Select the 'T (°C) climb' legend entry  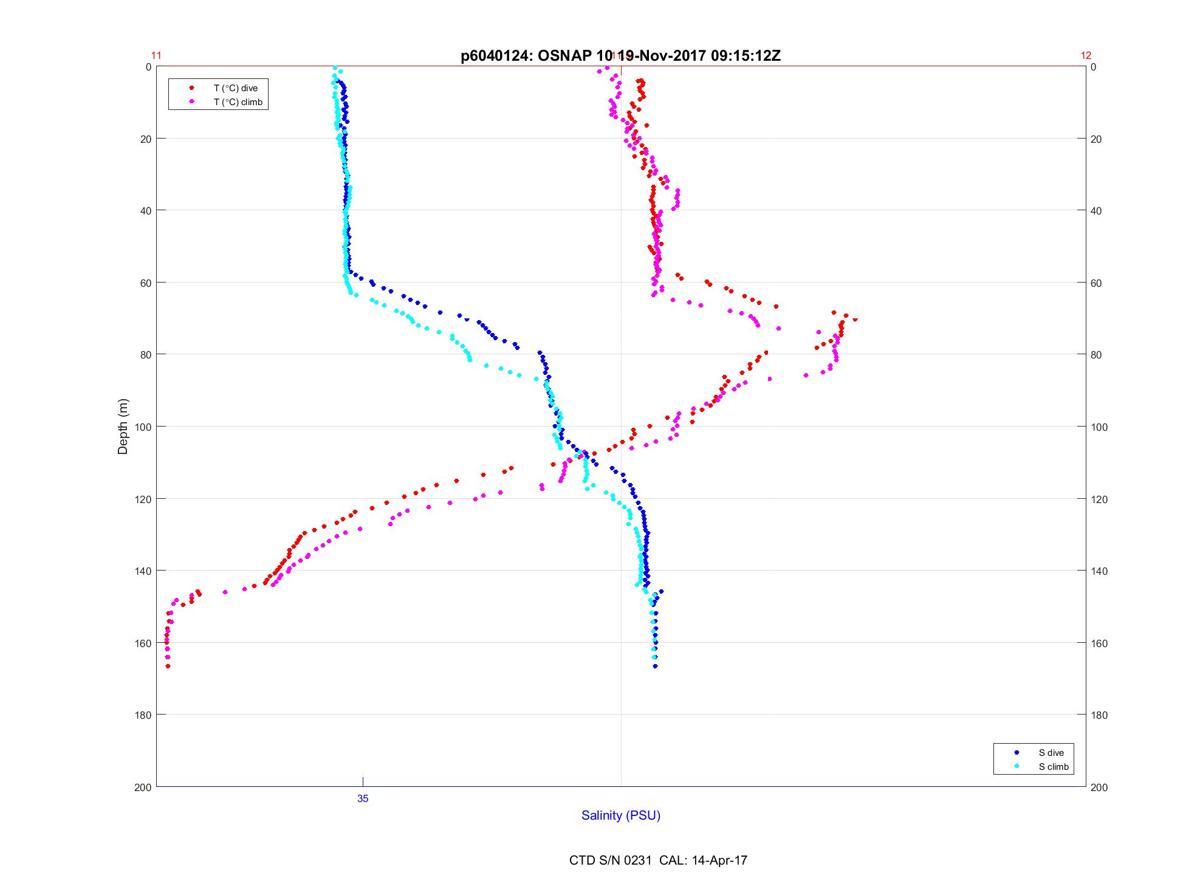point(238,102)
